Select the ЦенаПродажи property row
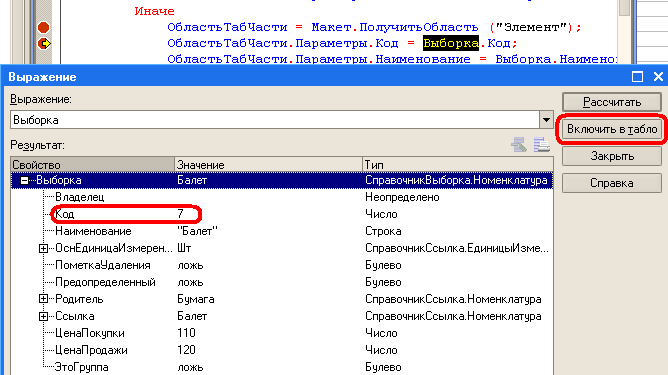Image resolution: width=668 pixels, height=375 pixels. tap(282, 350)
